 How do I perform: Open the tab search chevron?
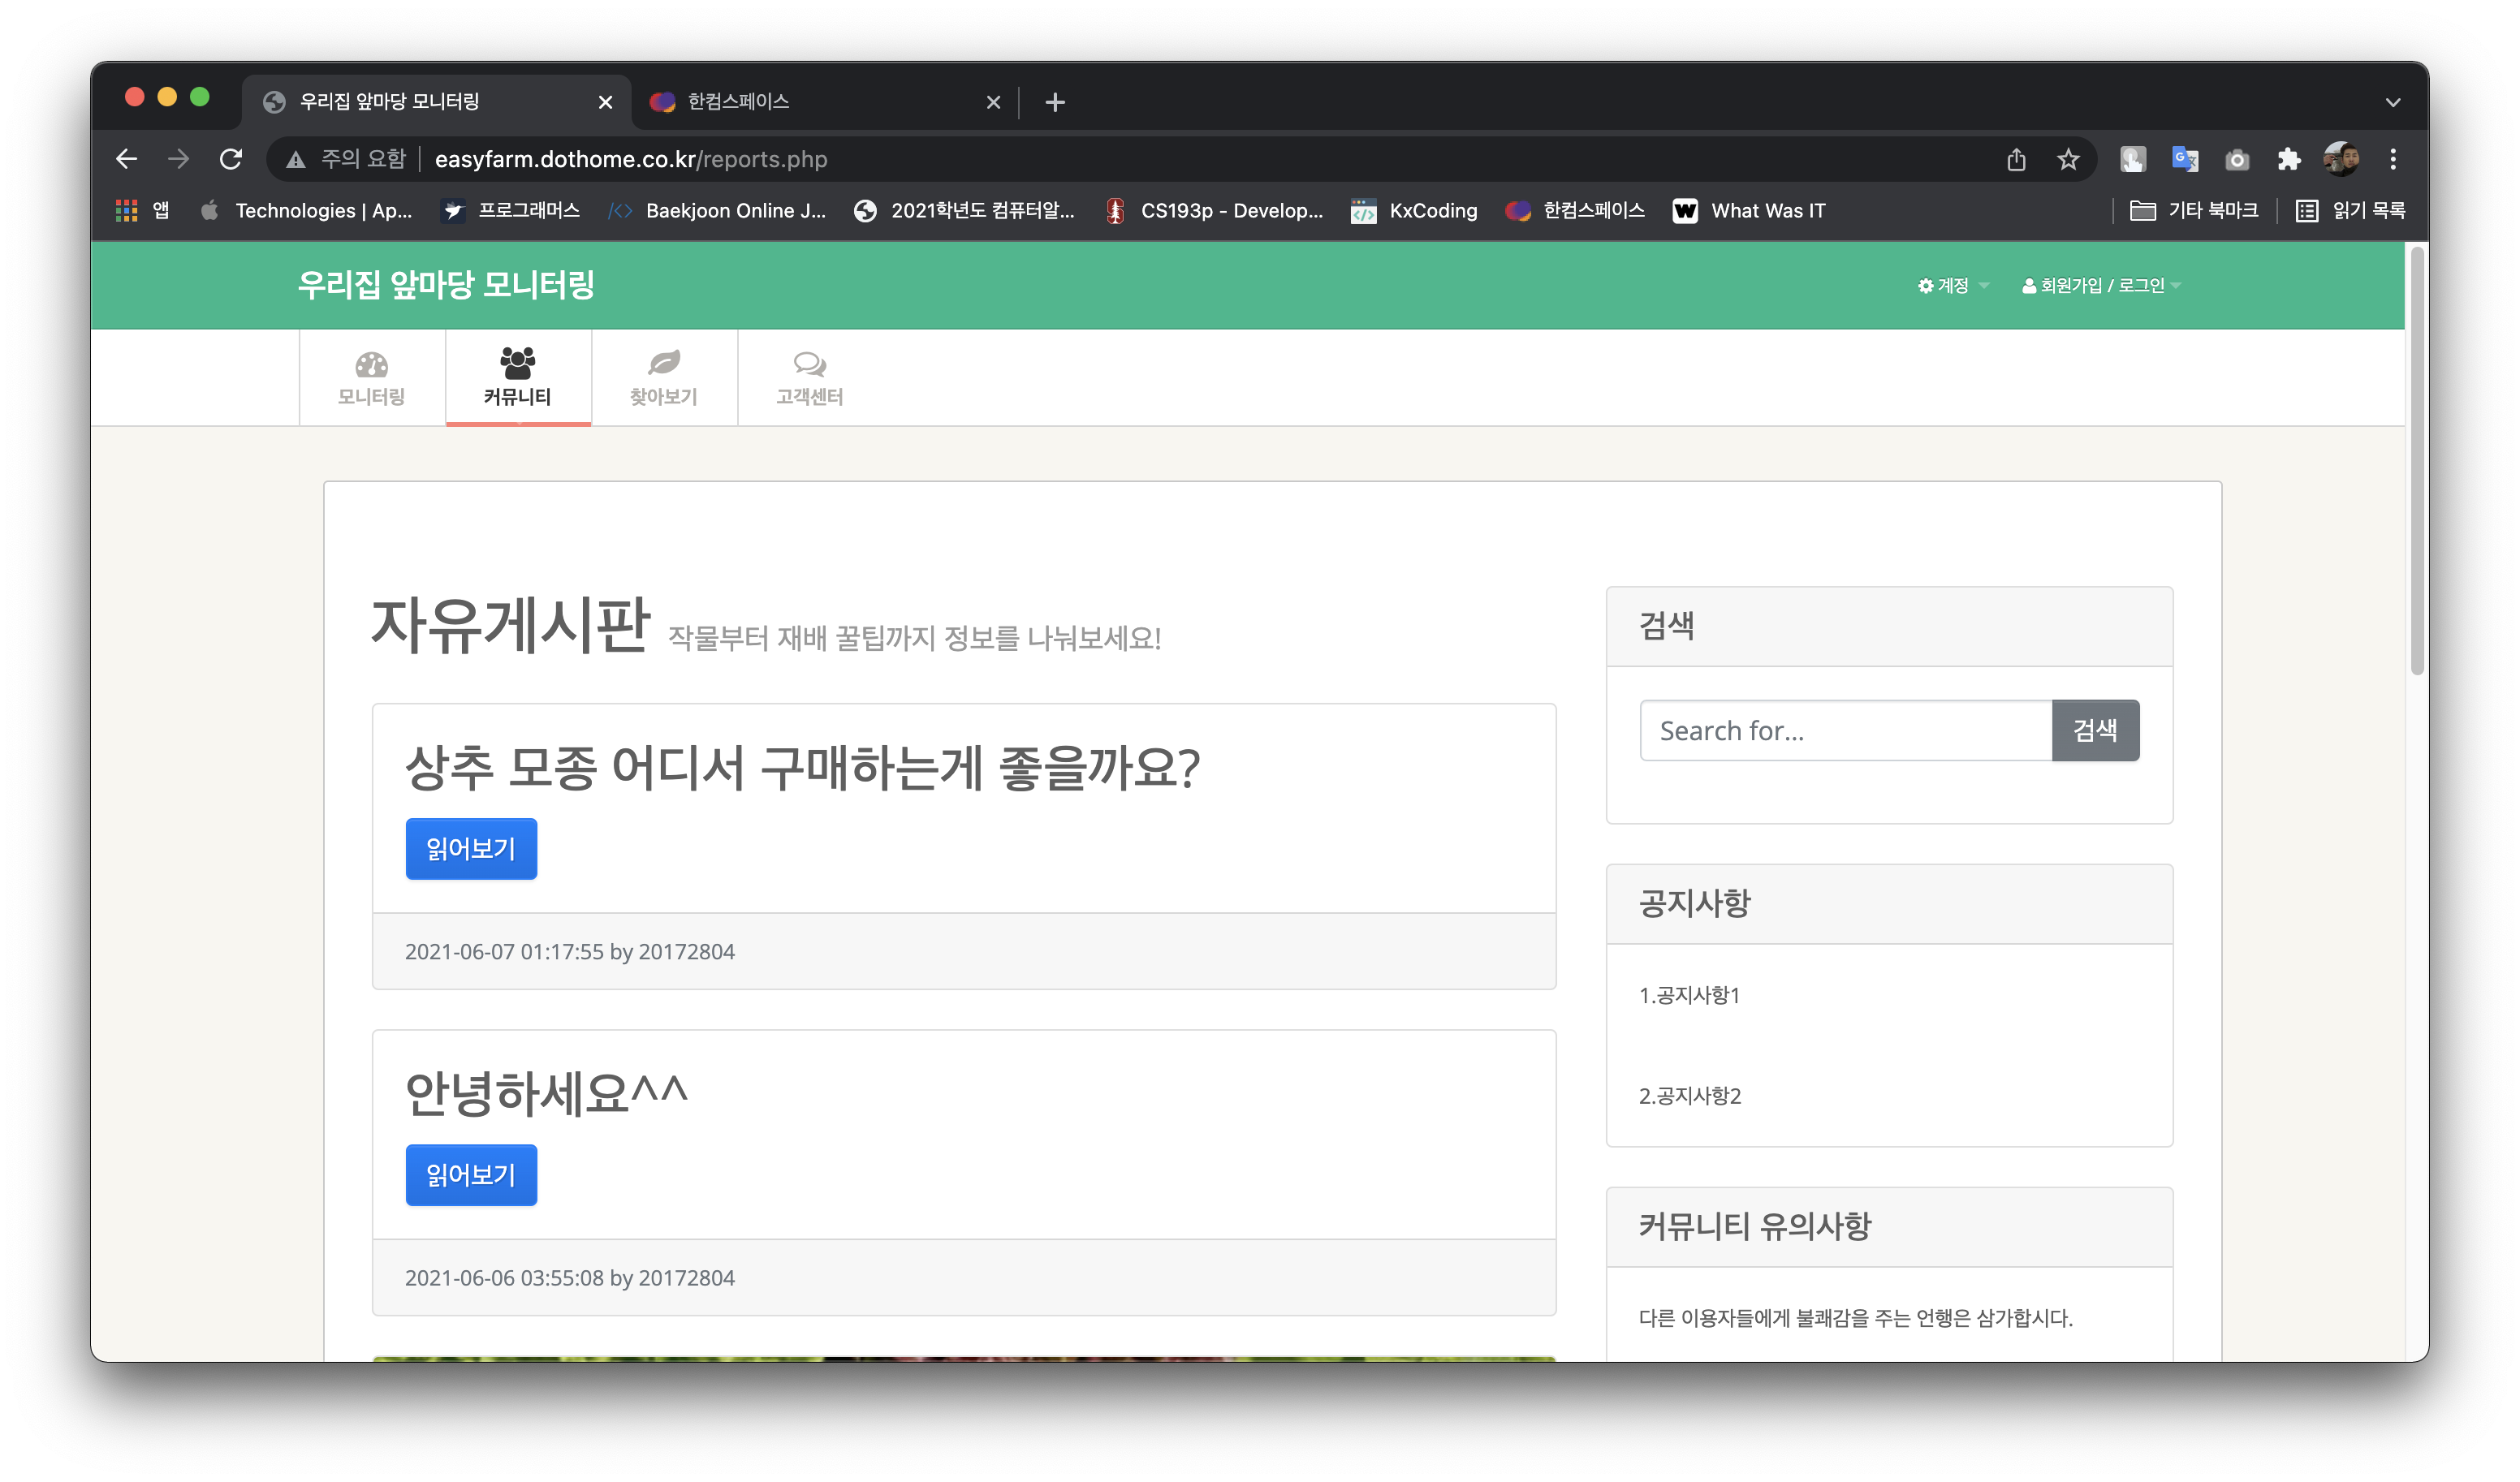point(2393,101)
